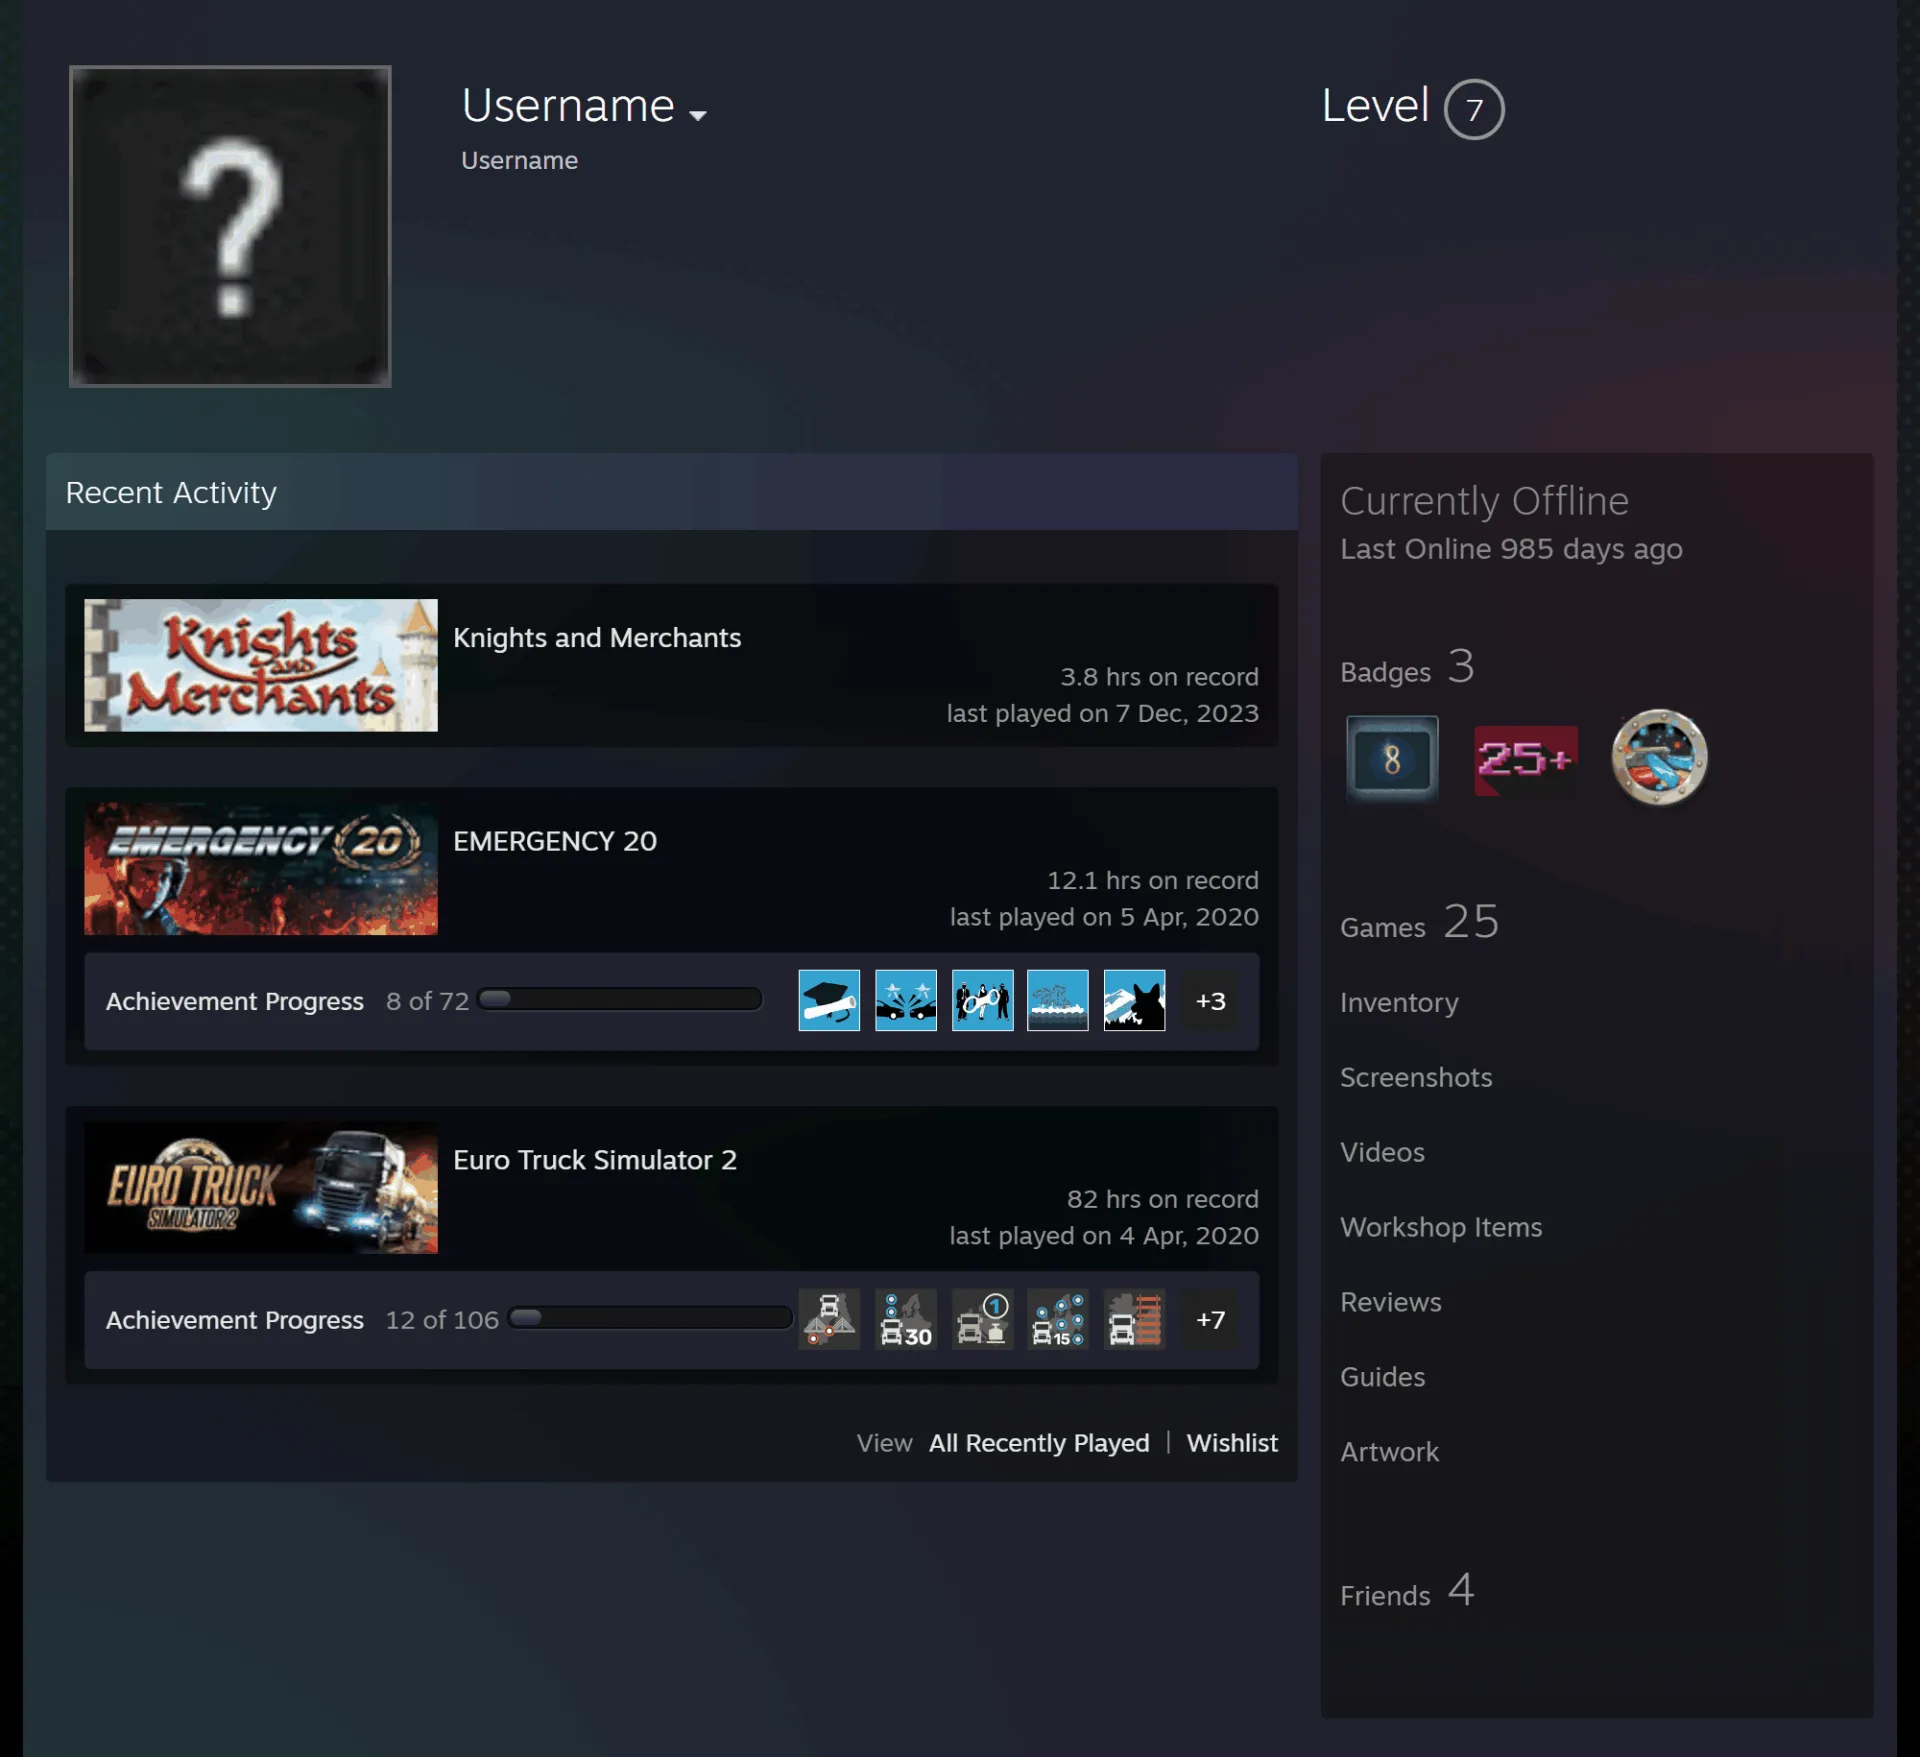The image size is (1920, 1757).
Task: Show +3 more EMERGENCY 20 achievements
Action: point(1210,1001)
